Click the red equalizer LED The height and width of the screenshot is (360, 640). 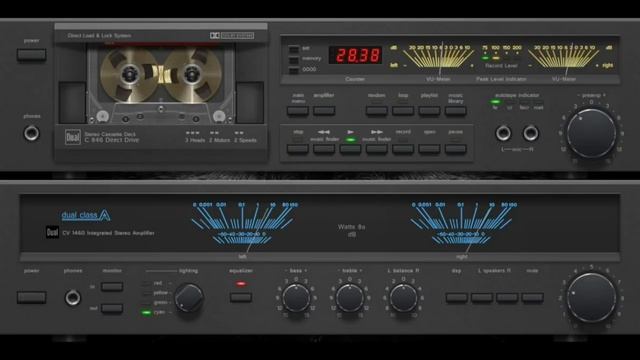(x=241, y=284)
